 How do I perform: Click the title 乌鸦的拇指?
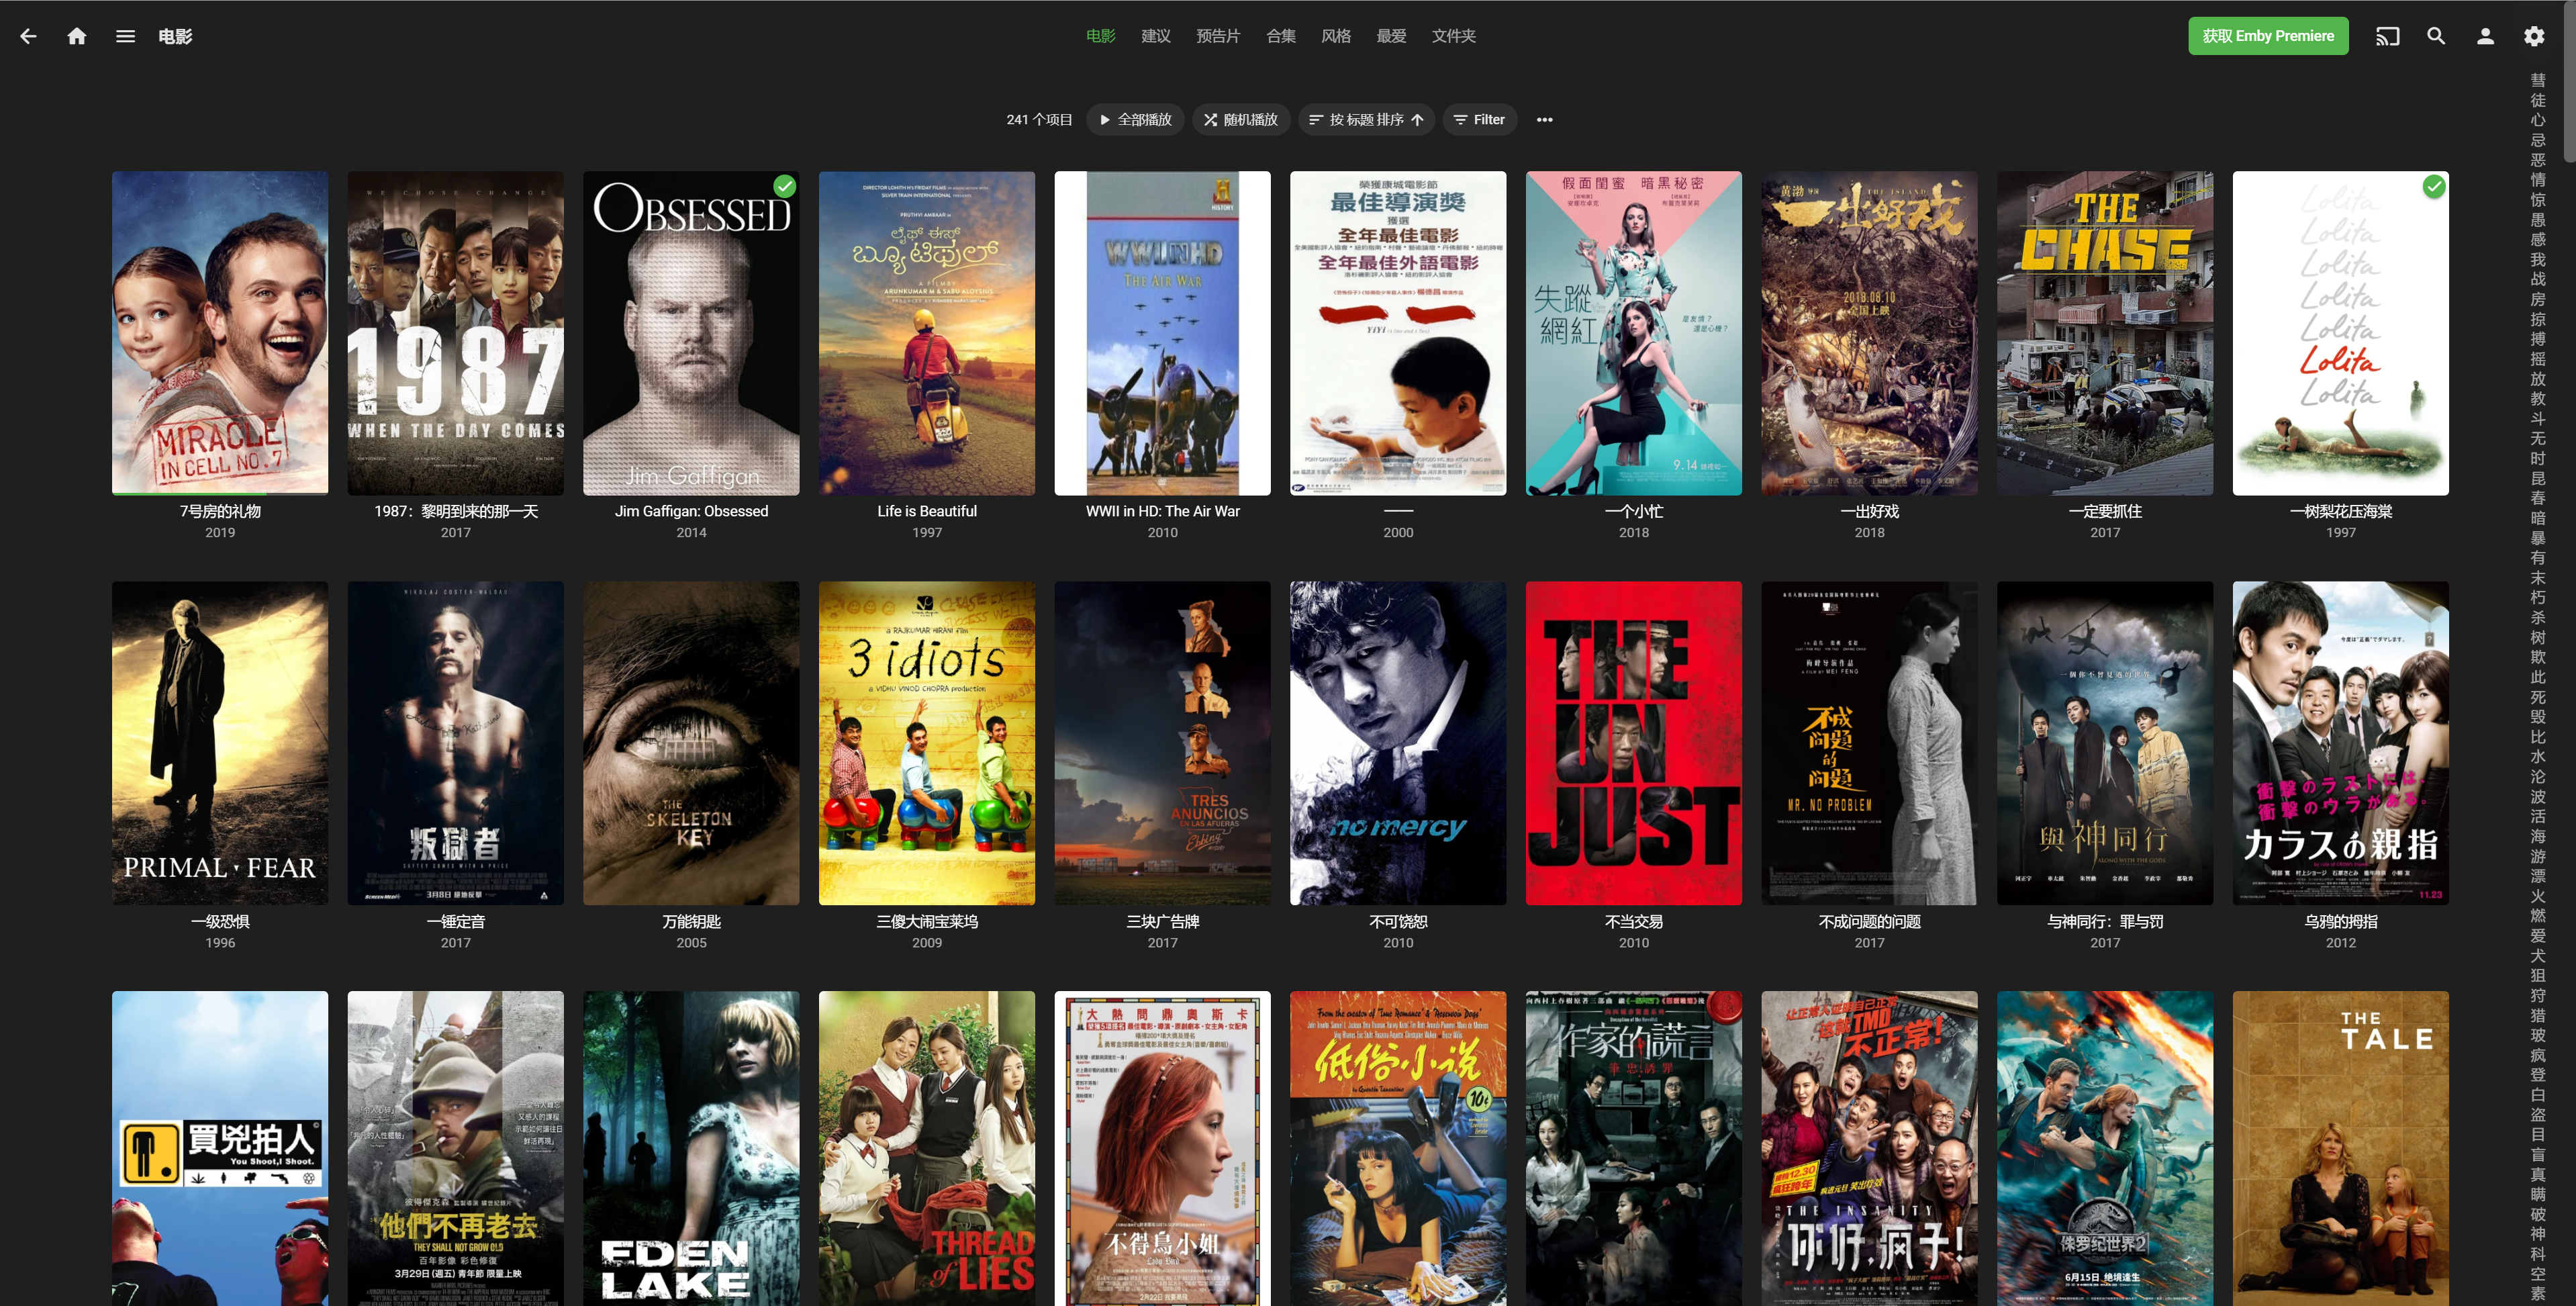coord(2341,921)
